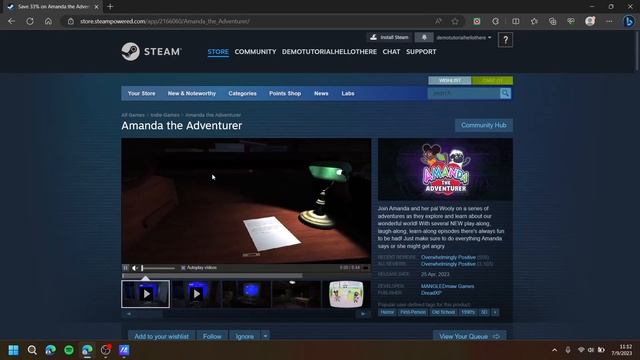The image size is (640, 360).
Task: Open Edge settings and more menu
Action: [x=609, y=21]
